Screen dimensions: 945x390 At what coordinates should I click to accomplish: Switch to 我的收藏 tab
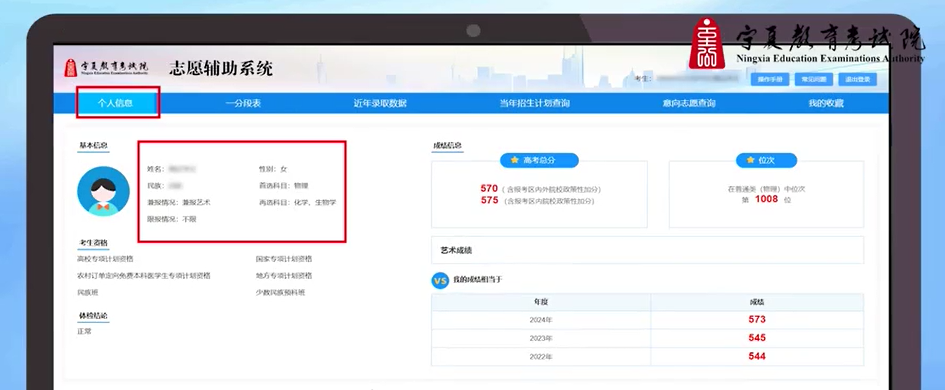tap(826, 103)
